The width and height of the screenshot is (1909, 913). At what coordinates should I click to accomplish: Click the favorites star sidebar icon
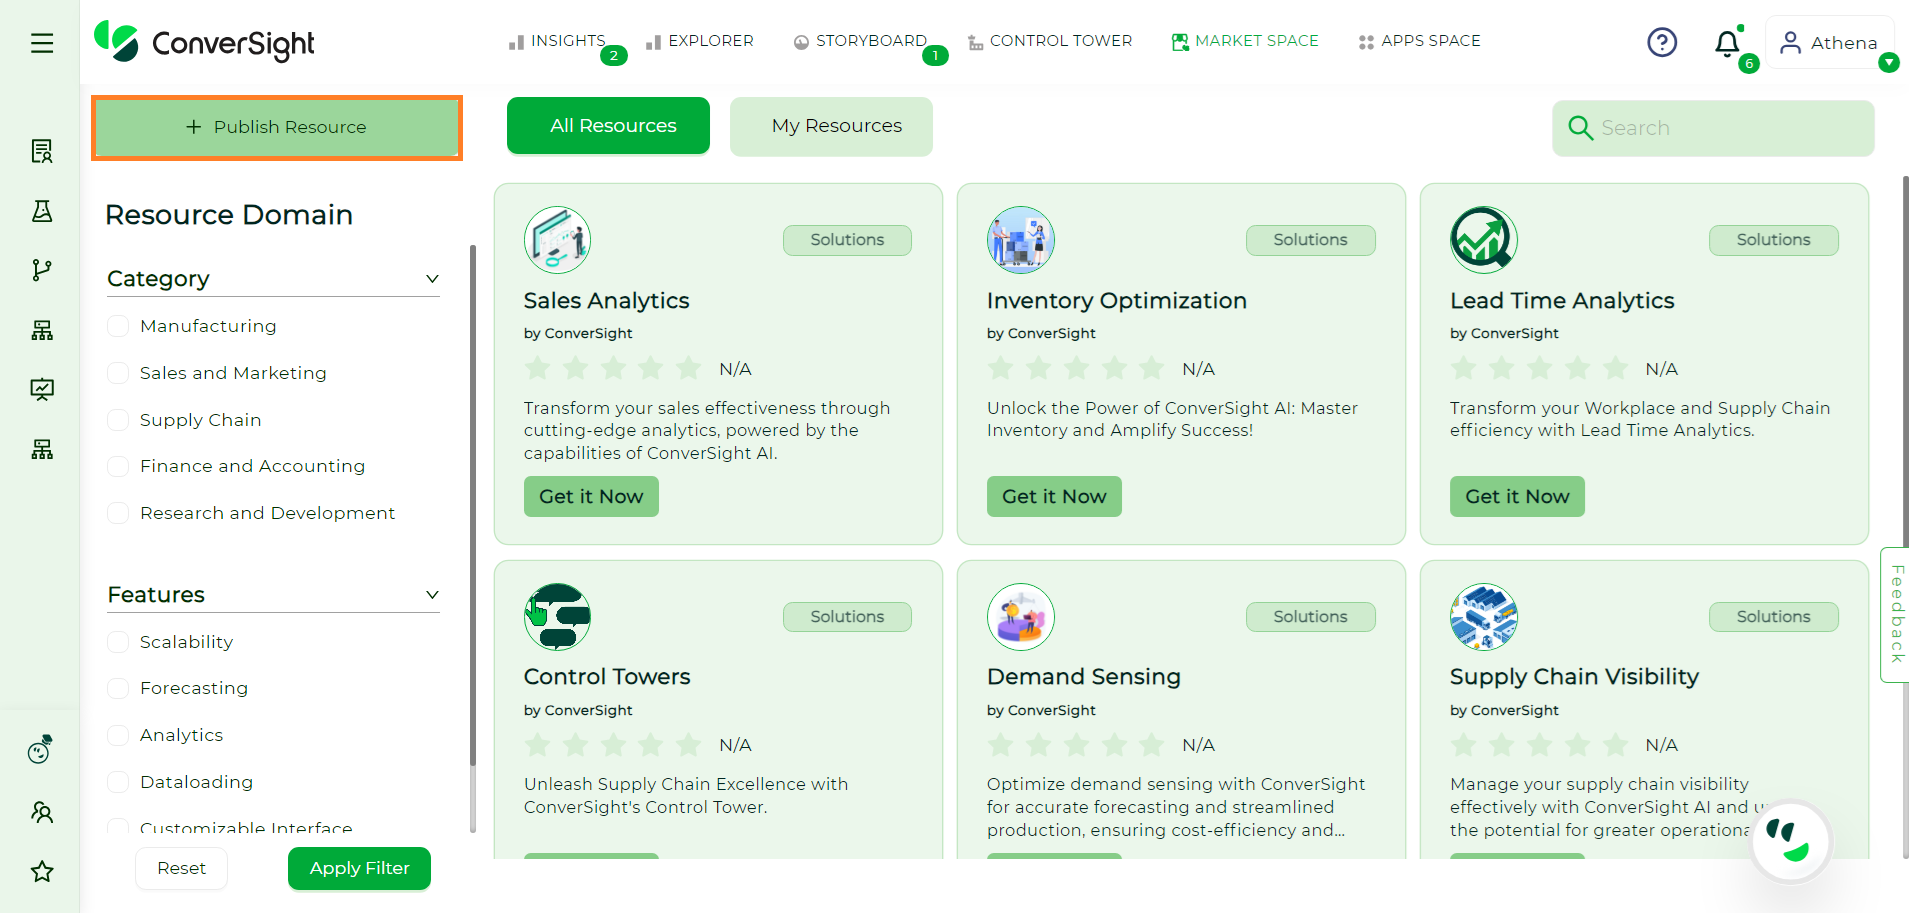coord(42,871)
